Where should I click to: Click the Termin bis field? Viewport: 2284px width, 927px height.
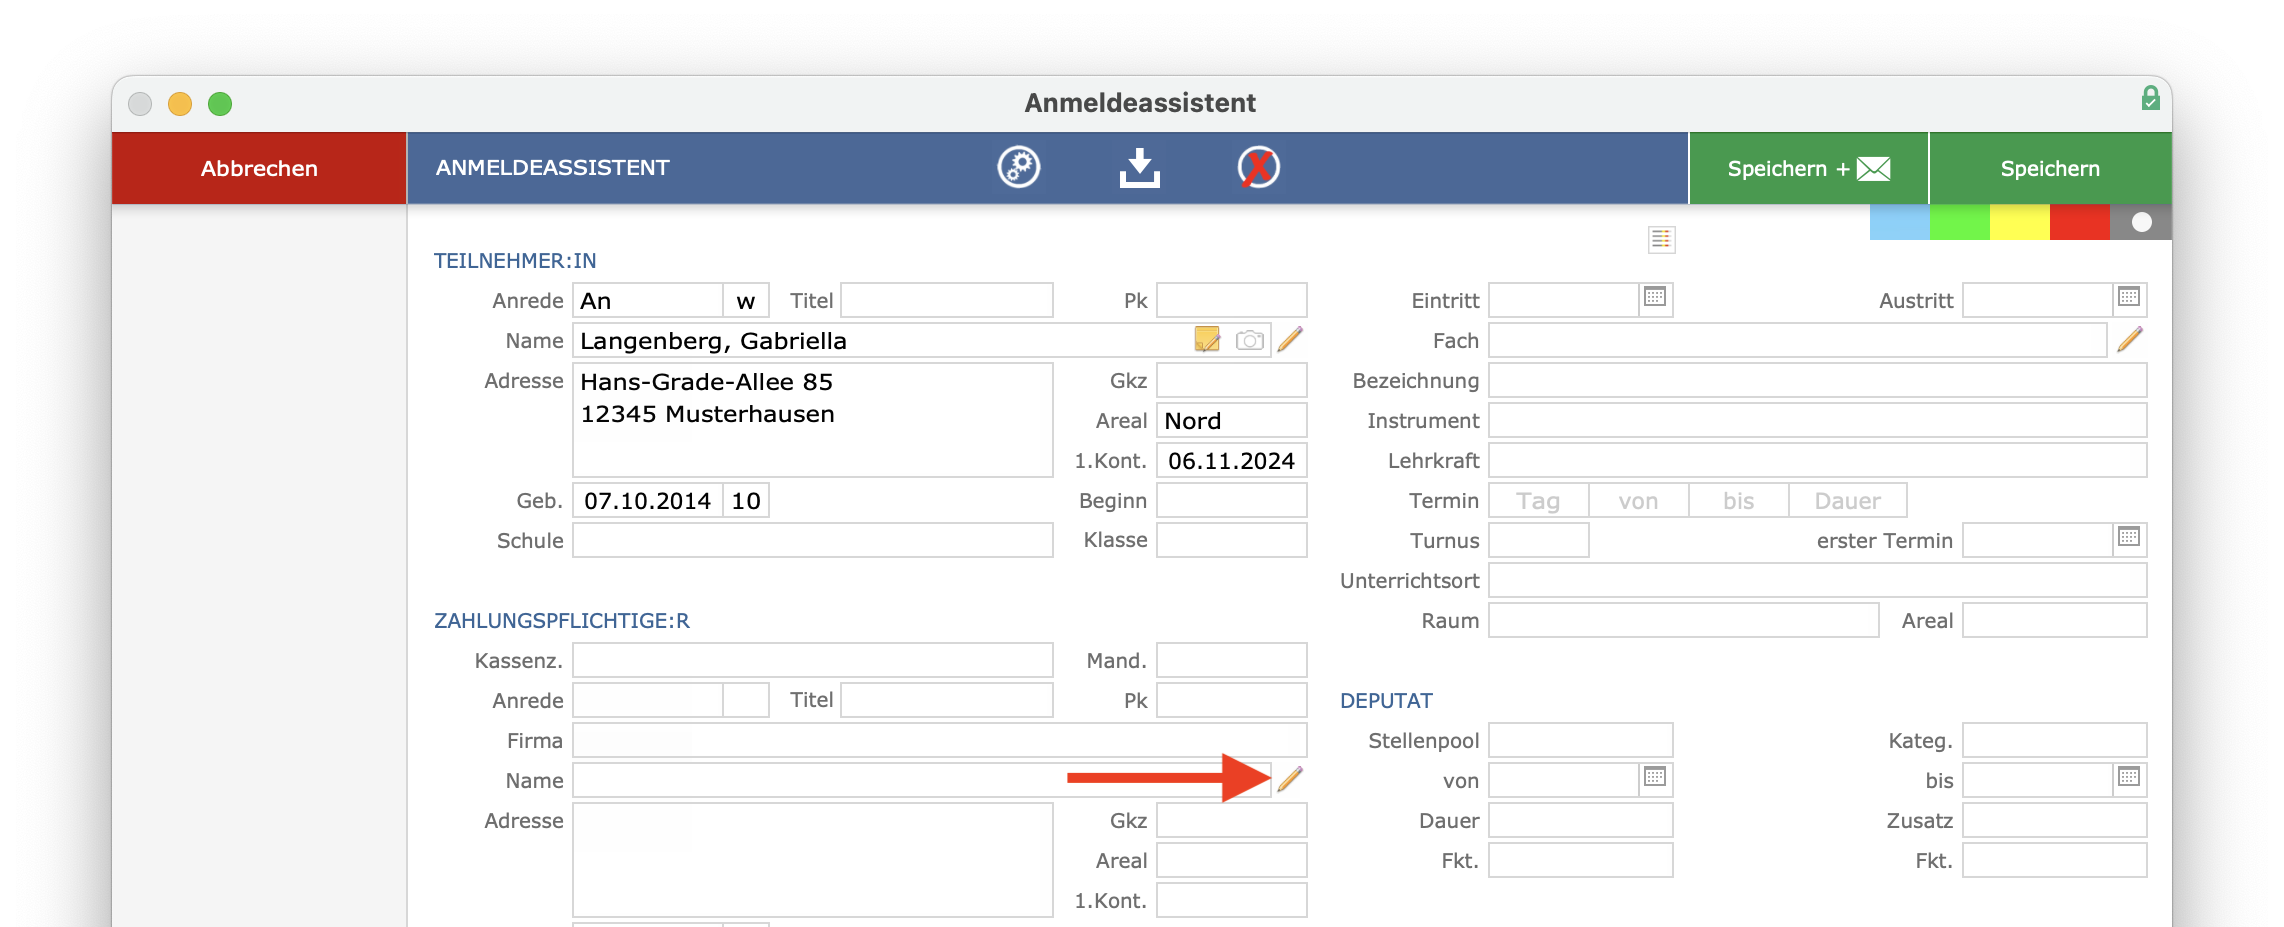pyautogui.click(x=1738, y=500)
